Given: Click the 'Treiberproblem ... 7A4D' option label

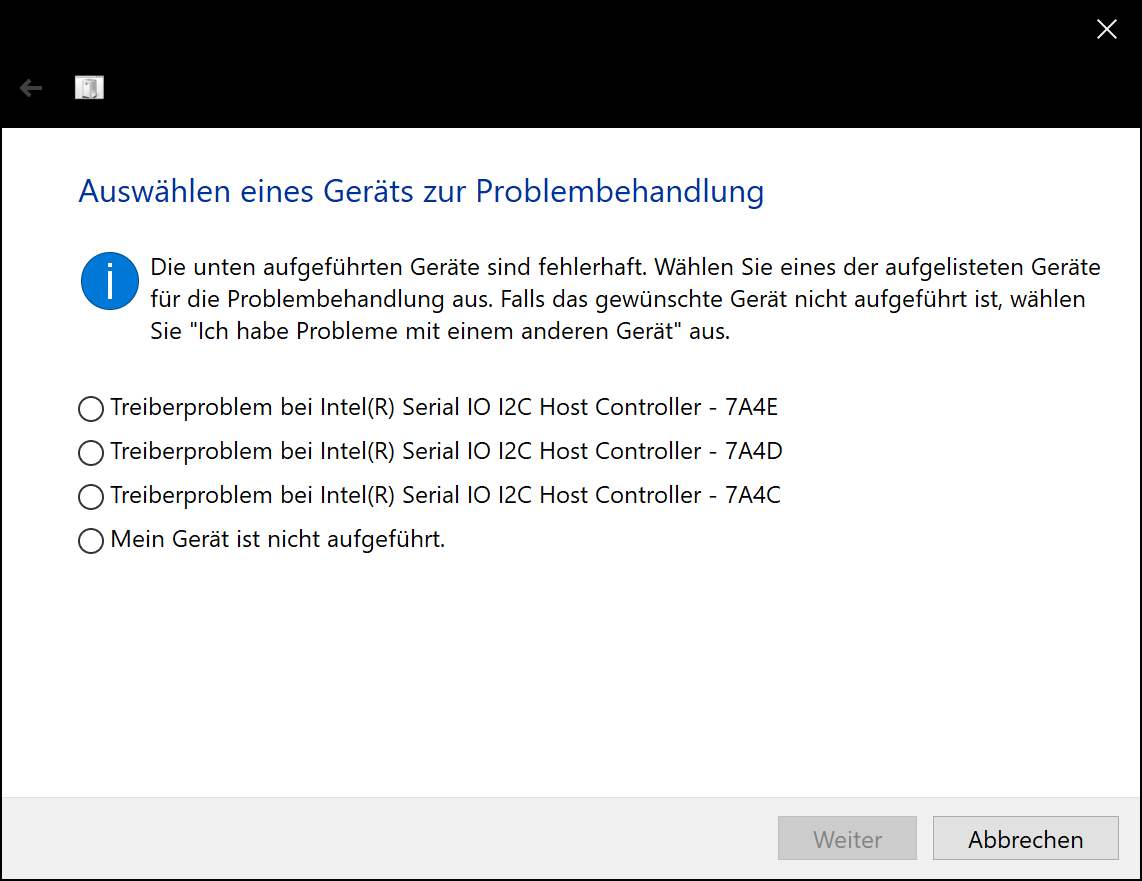Looking at the screenshot, I should pyautogui.click(x=446, y=451).
